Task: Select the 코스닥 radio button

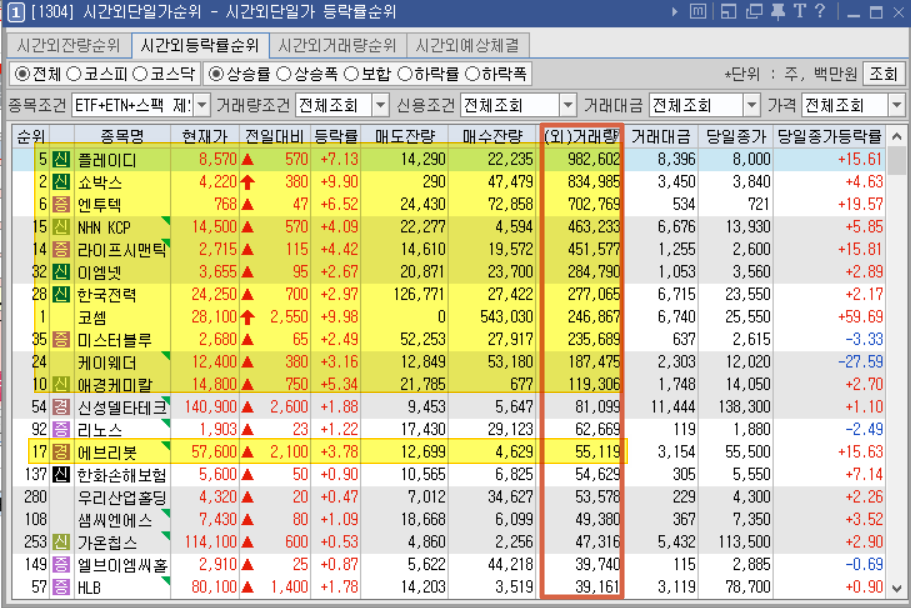Action: [x=141, y=74]
